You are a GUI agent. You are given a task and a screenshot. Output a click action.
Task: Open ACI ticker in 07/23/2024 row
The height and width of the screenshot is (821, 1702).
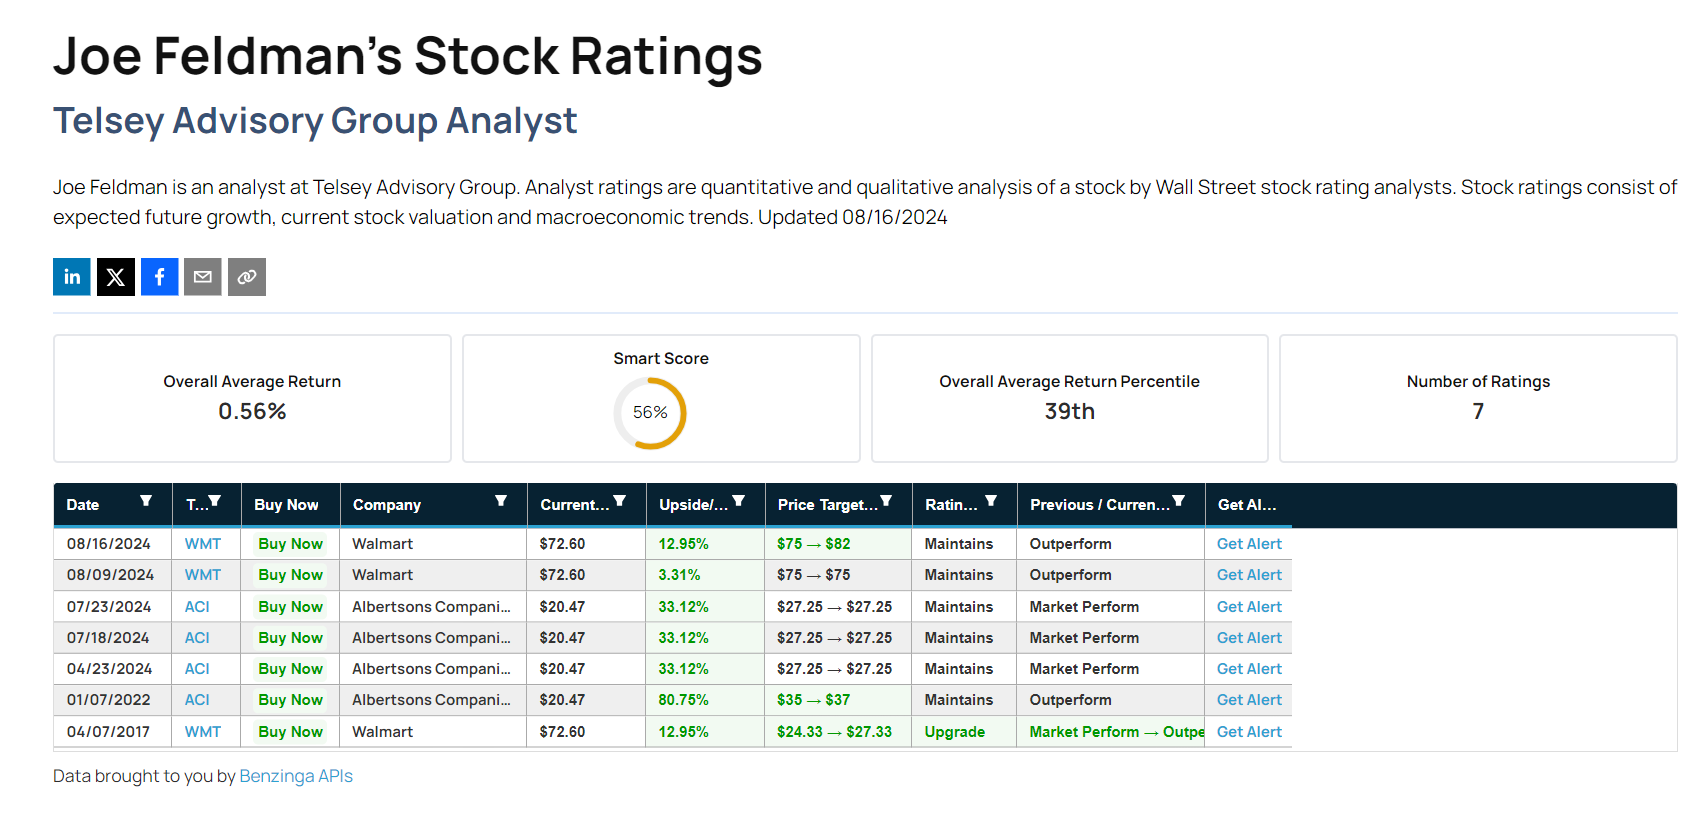[197, 607]
